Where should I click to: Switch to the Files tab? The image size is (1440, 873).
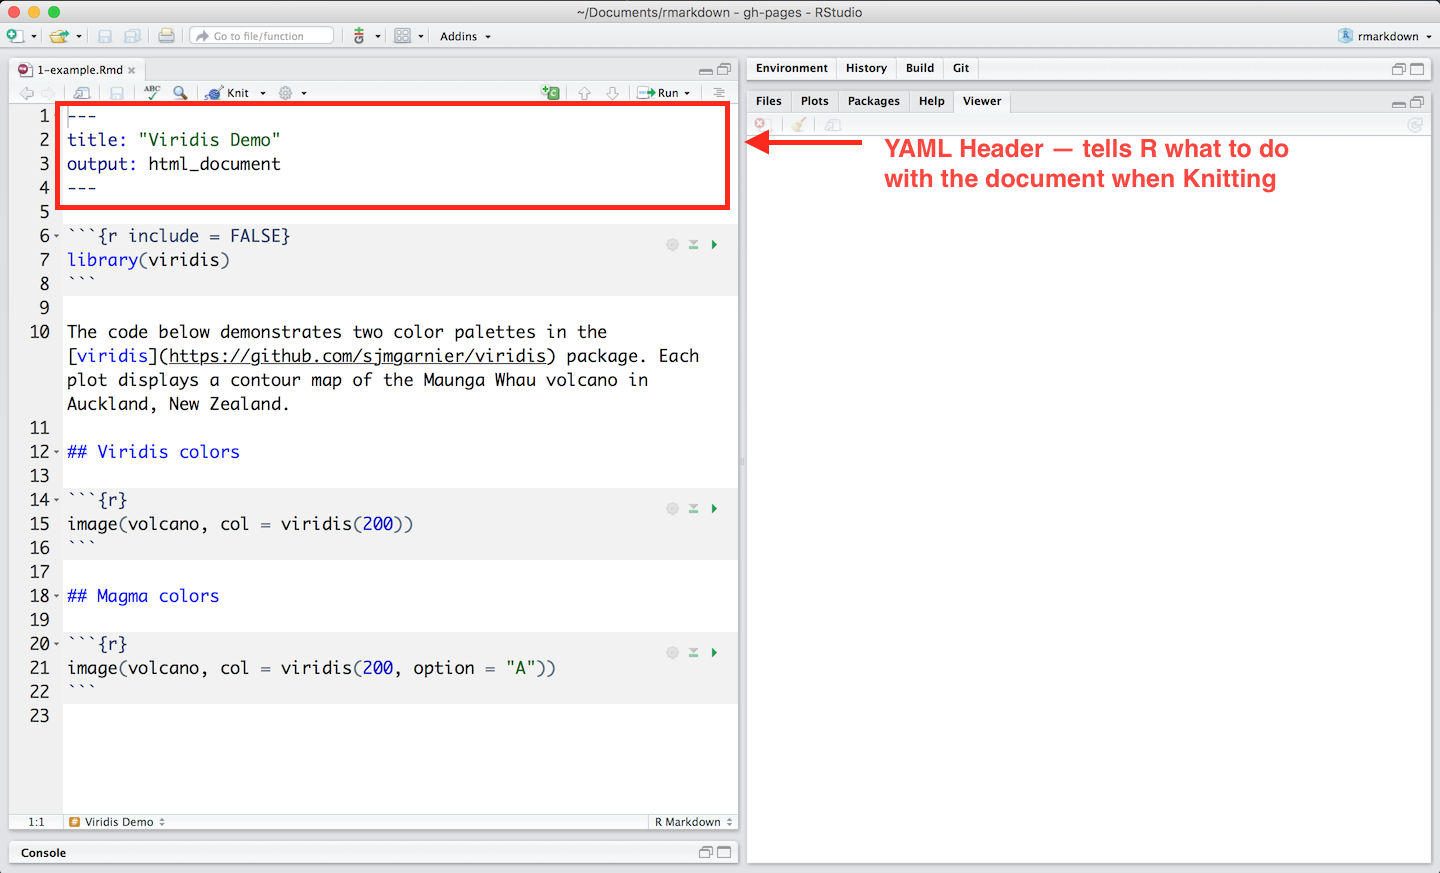point(769,101)
